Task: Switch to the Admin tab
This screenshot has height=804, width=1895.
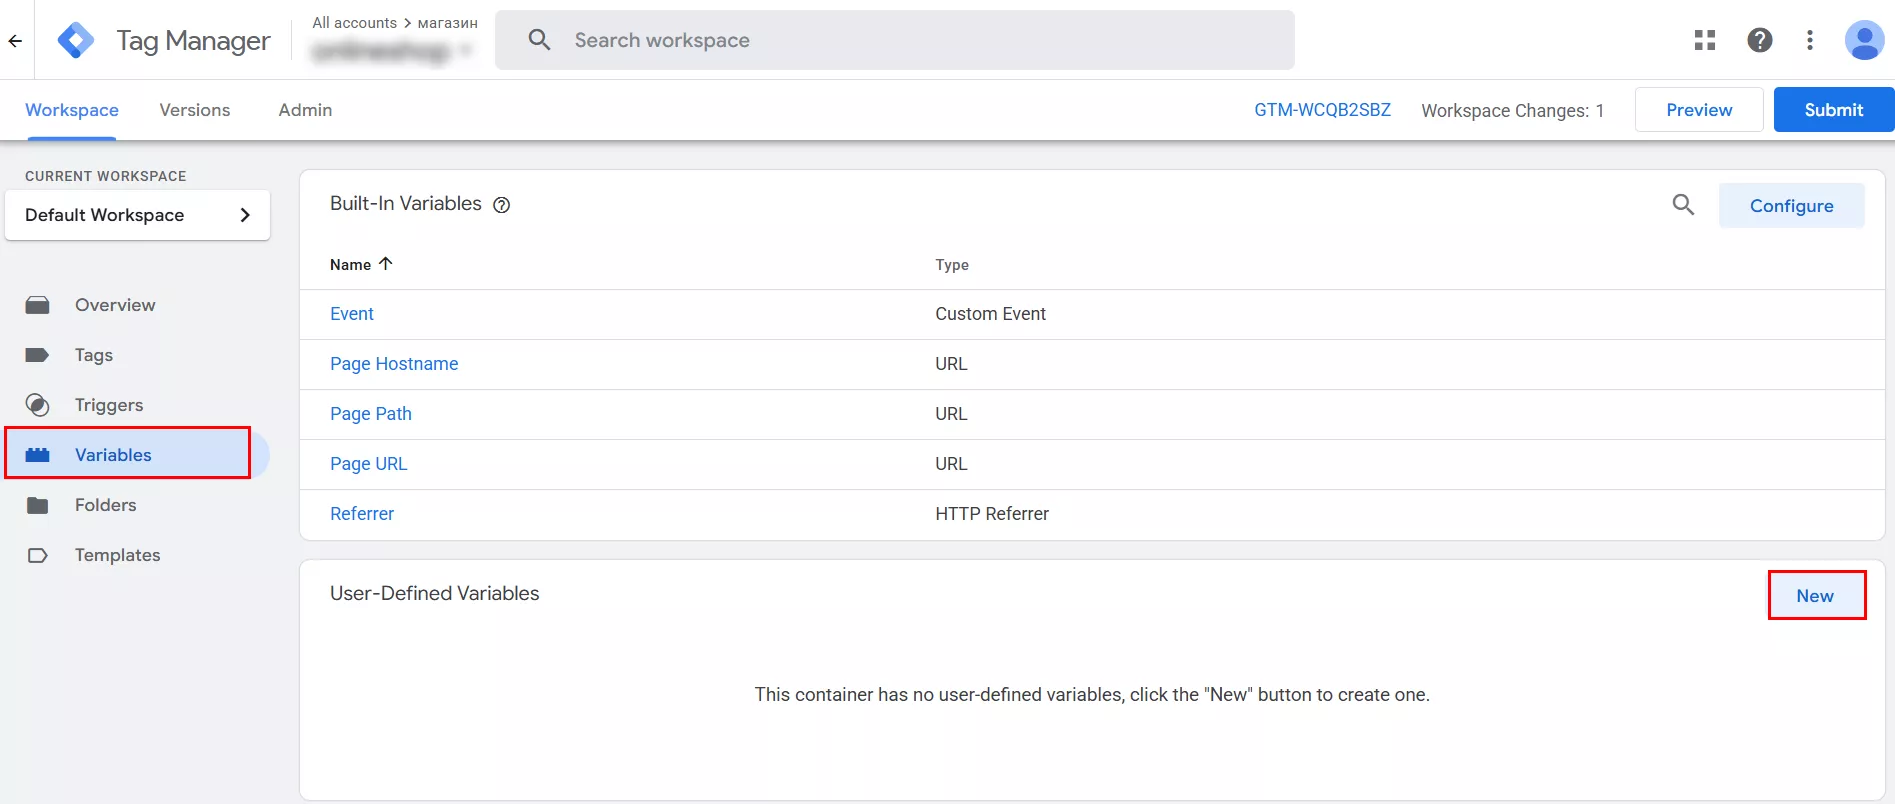Action: pos(305,110)
